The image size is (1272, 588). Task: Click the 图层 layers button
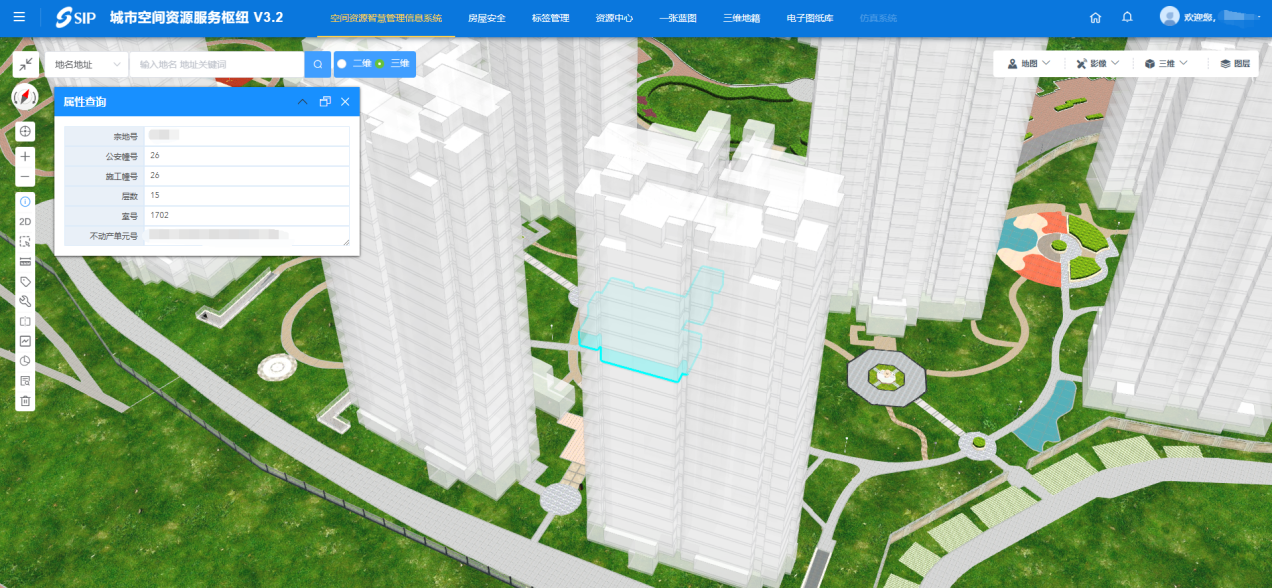tap(1235, 63)
